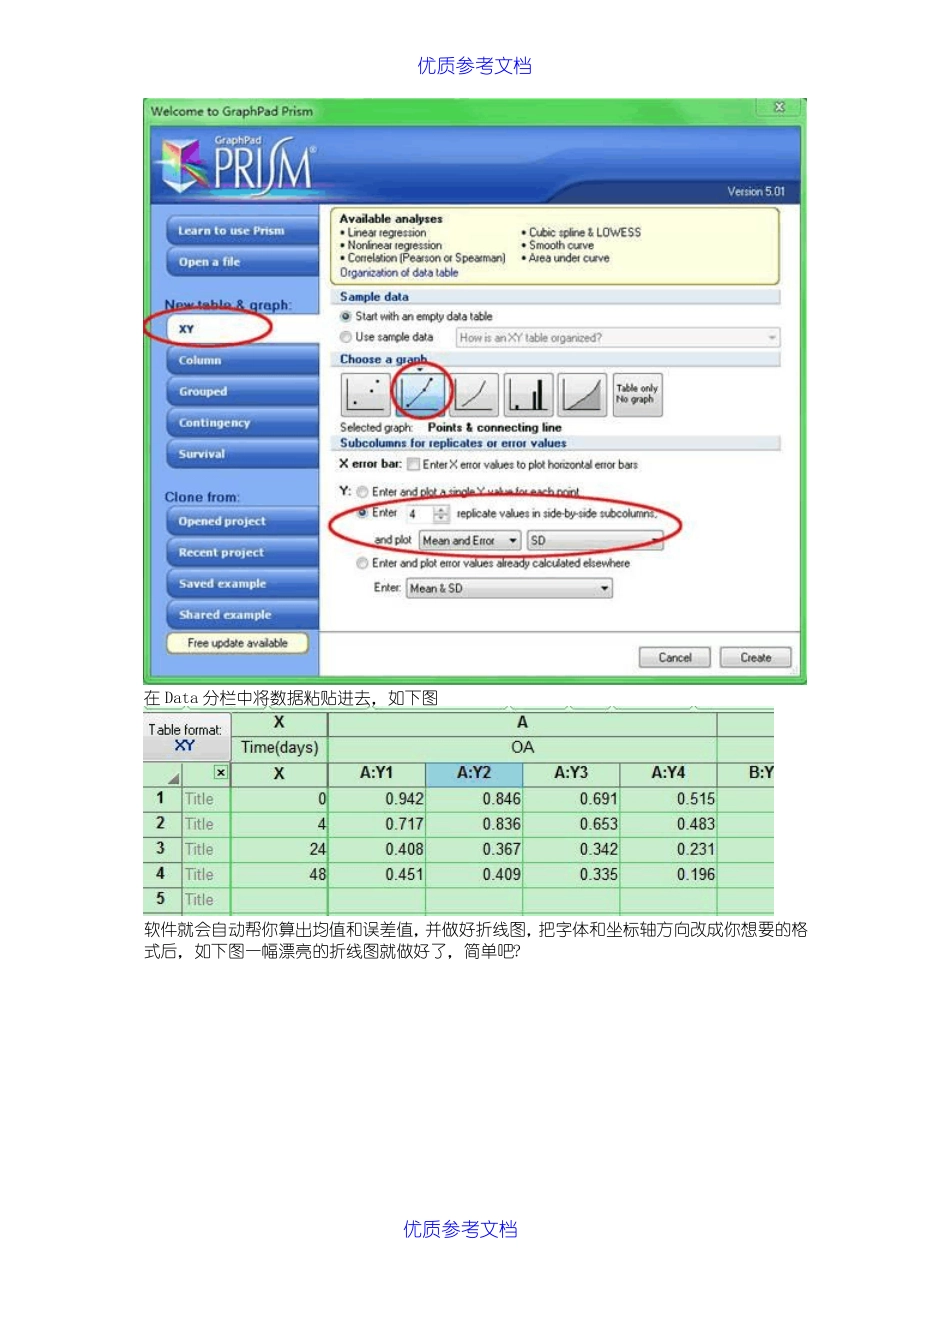Switch to the Grouped table type
This screenshot has width=950, height=1344.
click(x=242, y=392)
